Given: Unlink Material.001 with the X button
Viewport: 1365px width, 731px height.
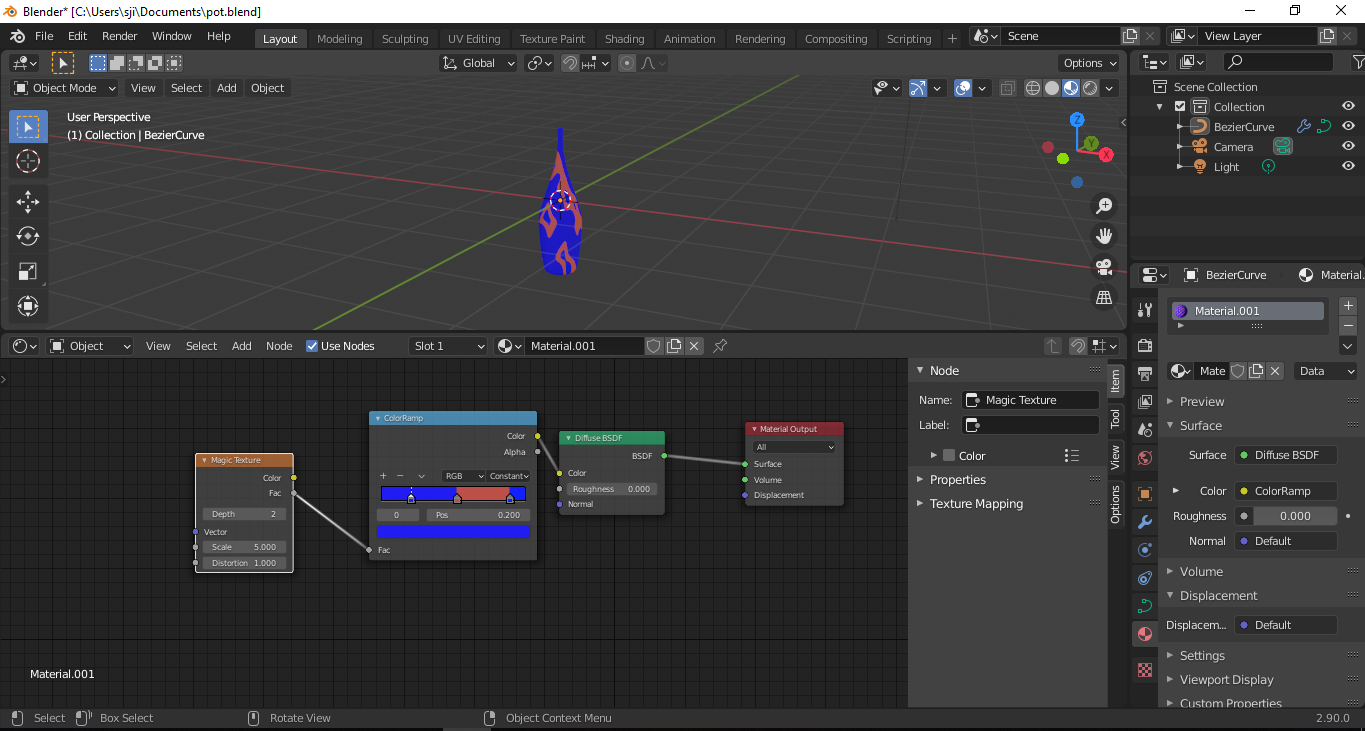Looking at the screenshot, I should tap(694, 345).
